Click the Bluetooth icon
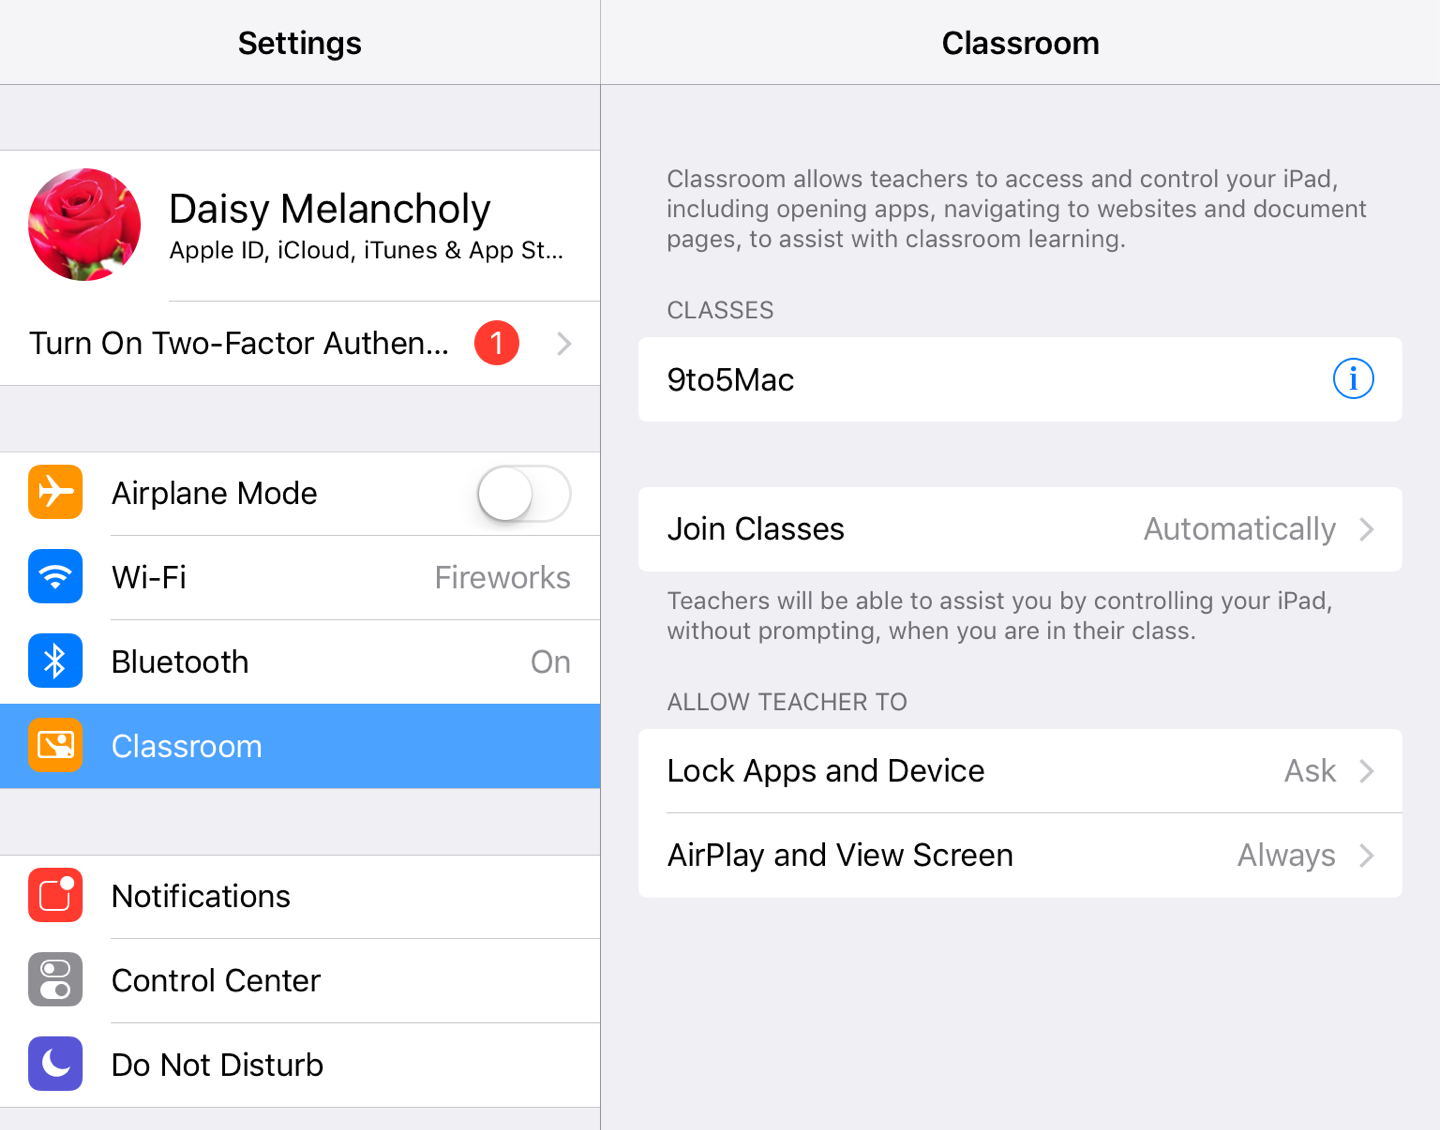This screenshot has height=1130, width=1440. (x=55, y=661)
